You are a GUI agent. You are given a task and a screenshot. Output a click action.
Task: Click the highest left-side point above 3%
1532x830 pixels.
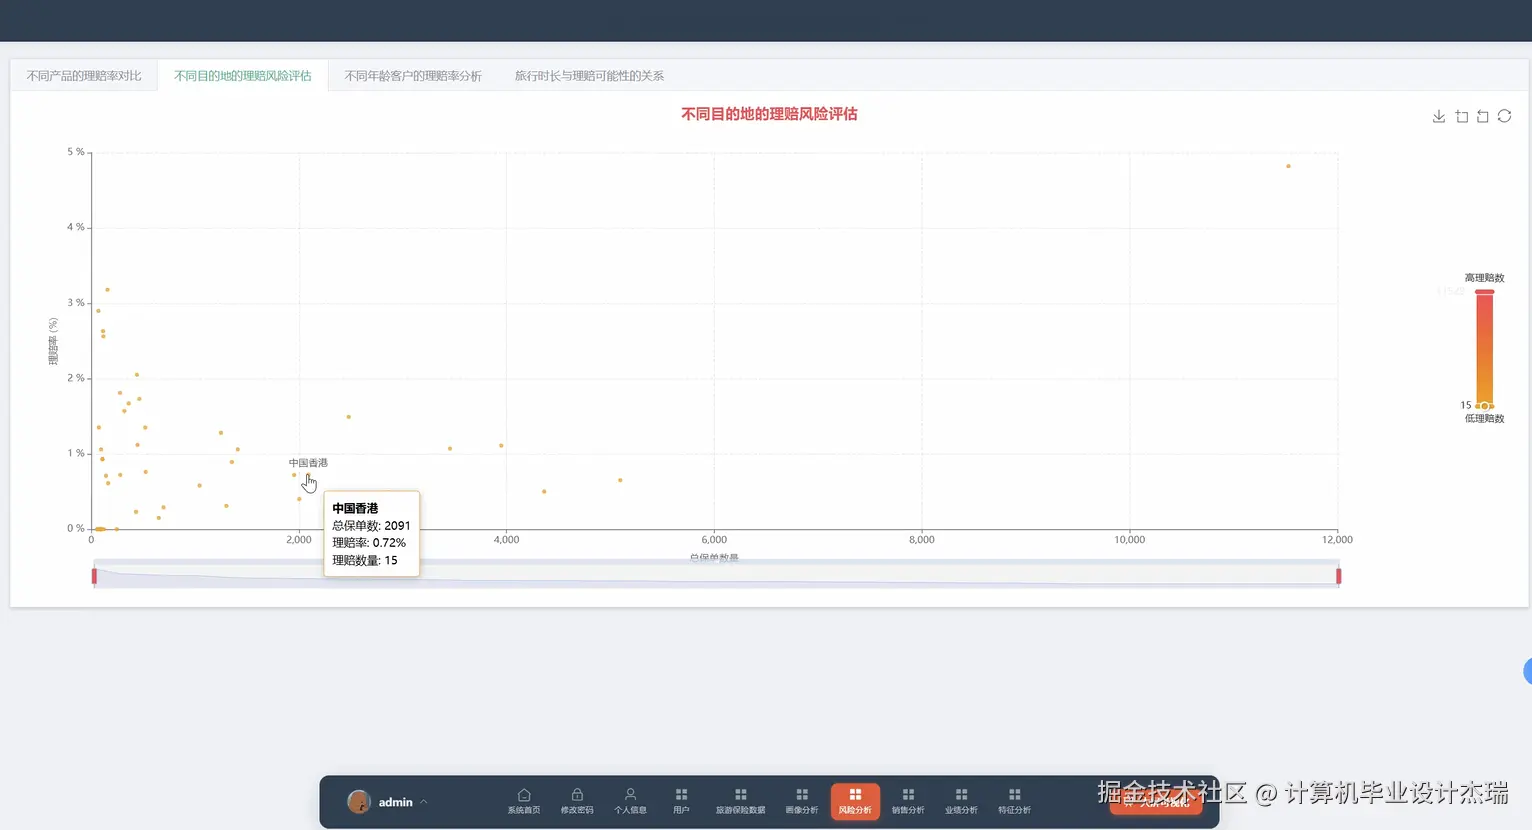tap(107, 290)
